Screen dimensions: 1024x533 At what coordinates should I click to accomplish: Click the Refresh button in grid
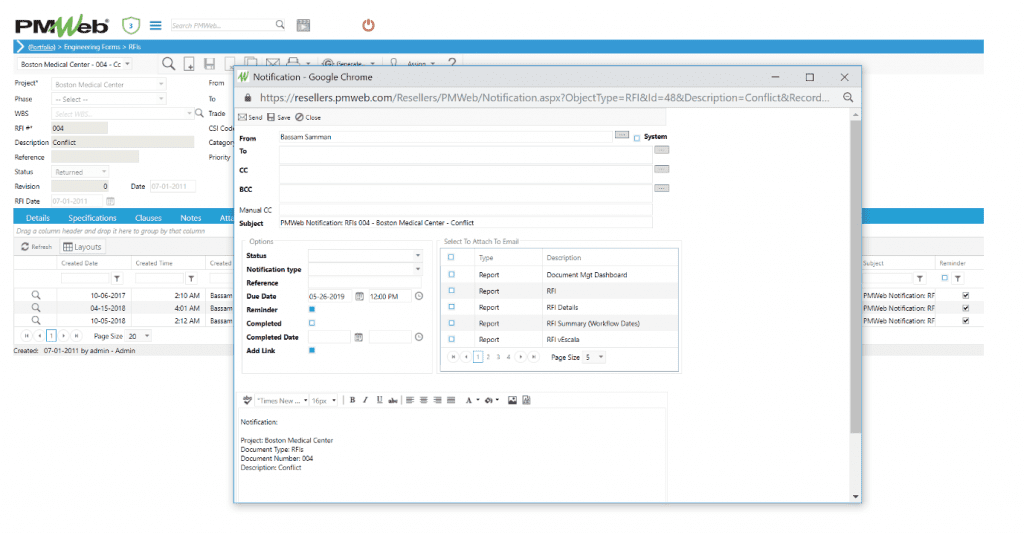point(37,247)
